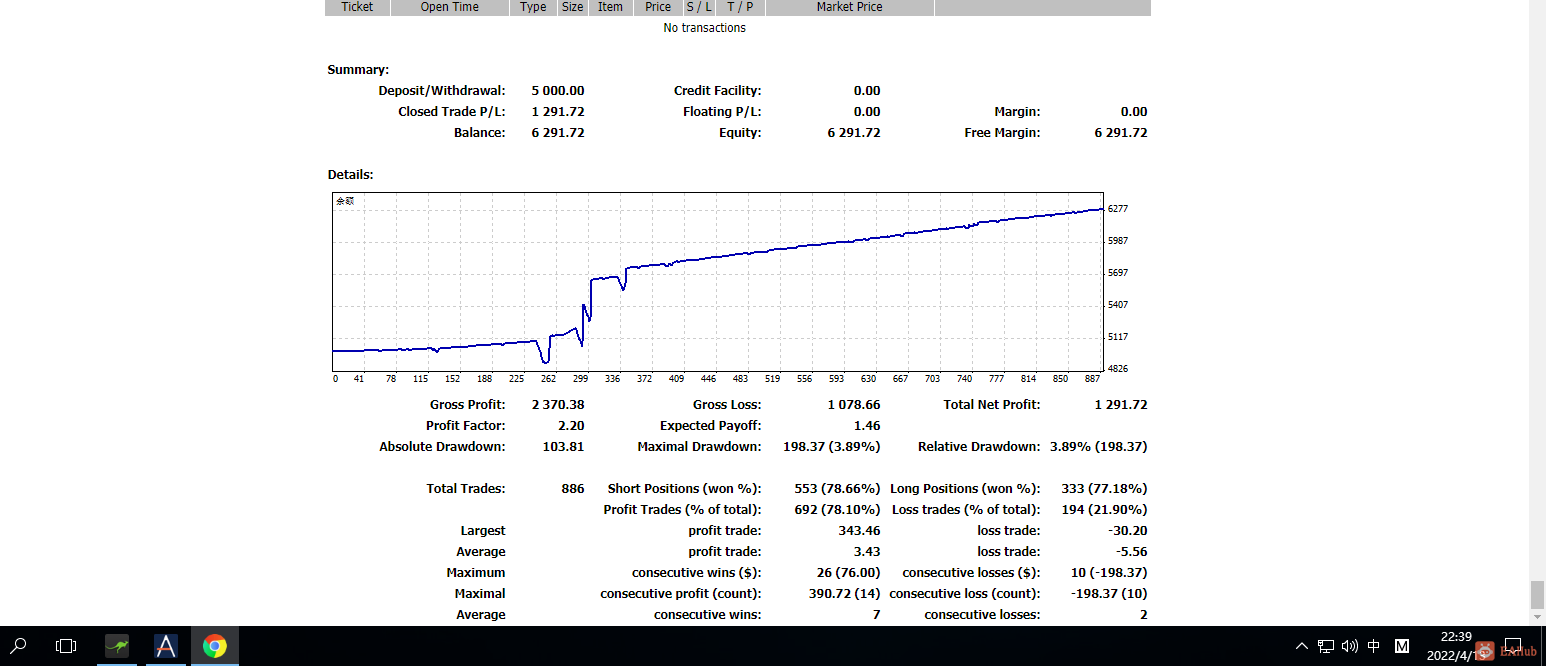Open the notification center icon
The width and height of the screenshot is (1546, 666).
pos(1513,646)
